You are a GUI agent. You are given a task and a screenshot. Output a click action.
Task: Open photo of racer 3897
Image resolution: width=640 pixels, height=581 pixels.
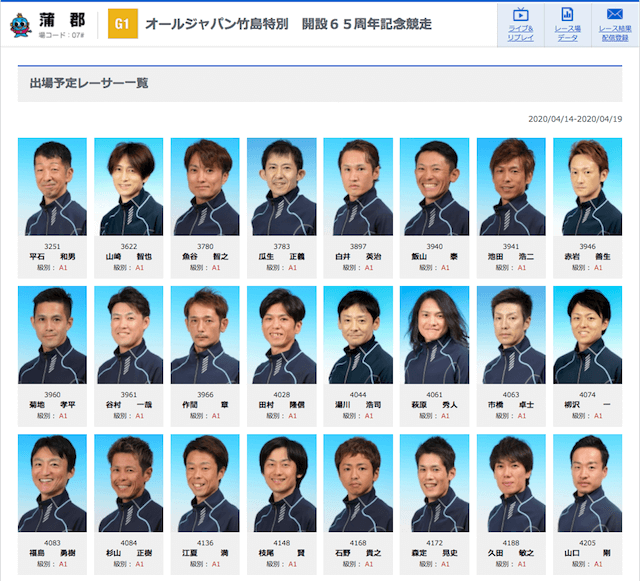[x=358, y=187]
